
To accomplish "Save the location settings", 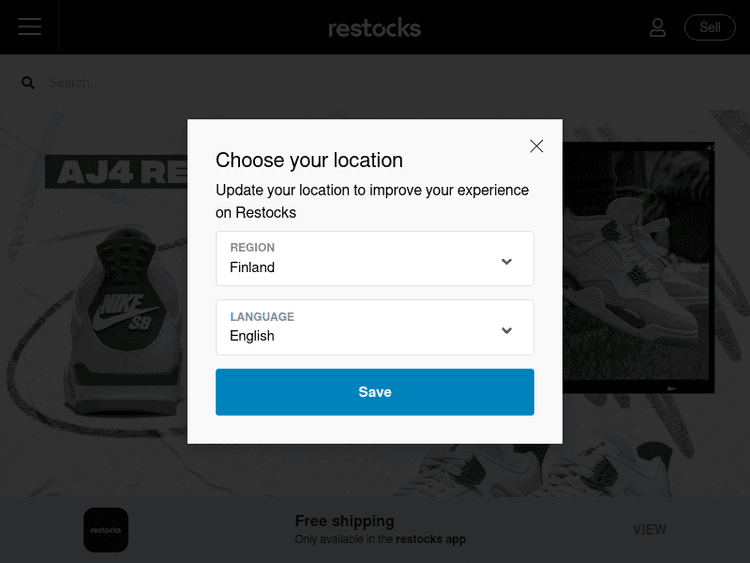I will coord(374,392).
